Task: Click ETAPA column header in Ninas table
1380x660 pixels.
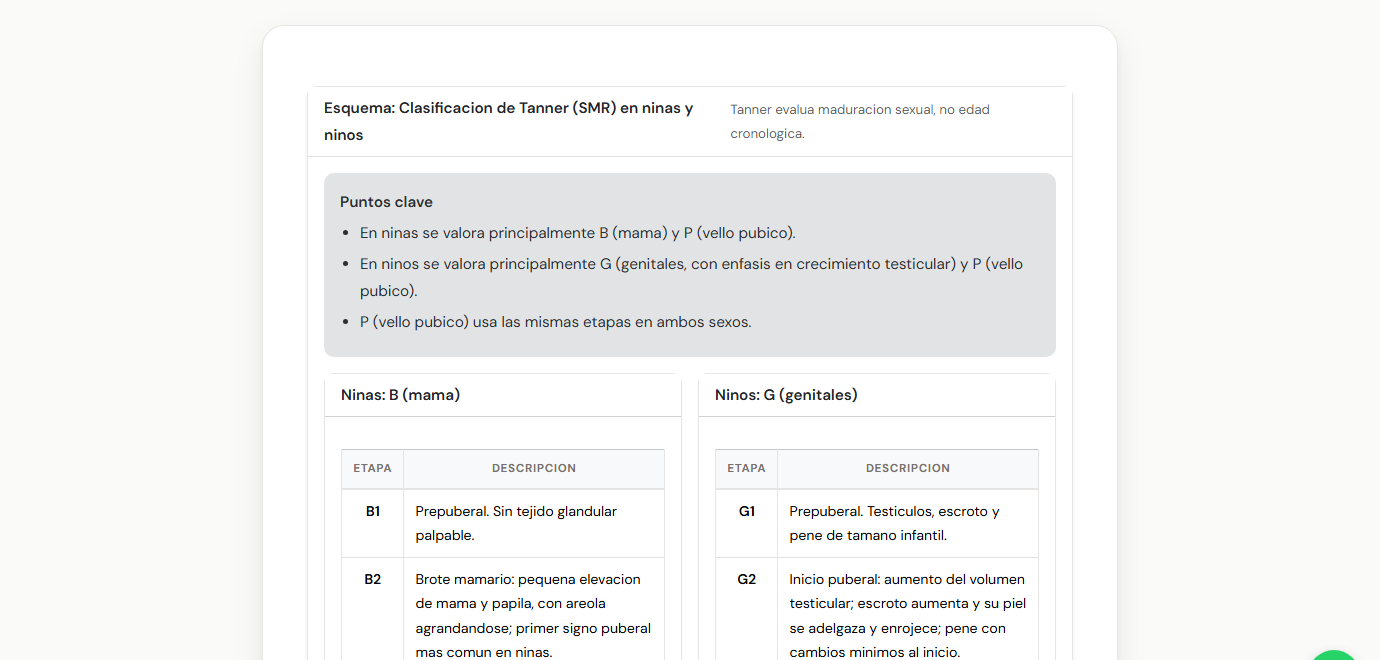Action: [x=372, y=468]
